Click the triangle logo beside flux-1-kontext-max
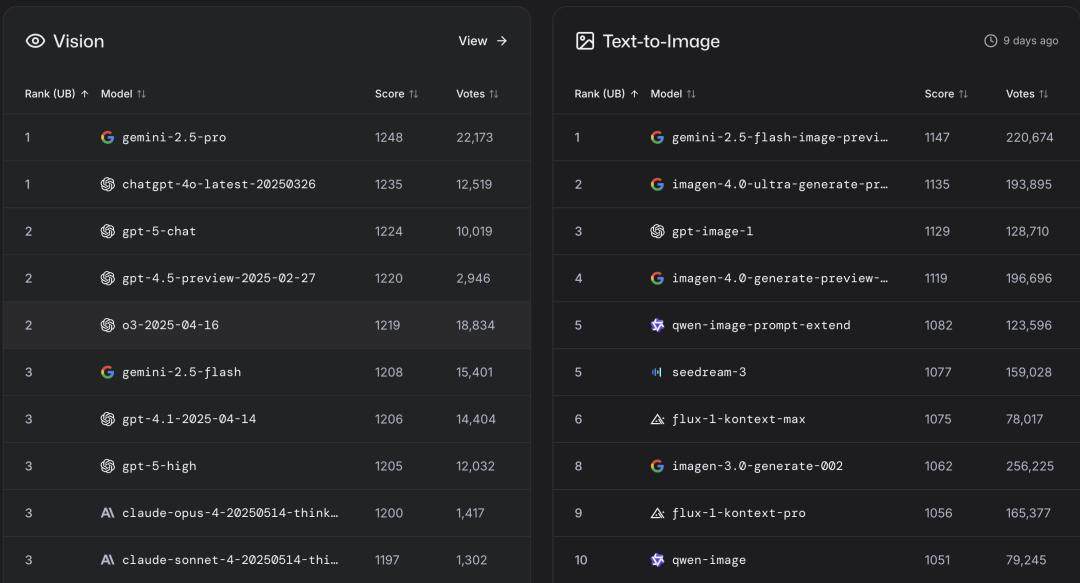The height and width of the screenshot is (583, 1080). (657, 419)
